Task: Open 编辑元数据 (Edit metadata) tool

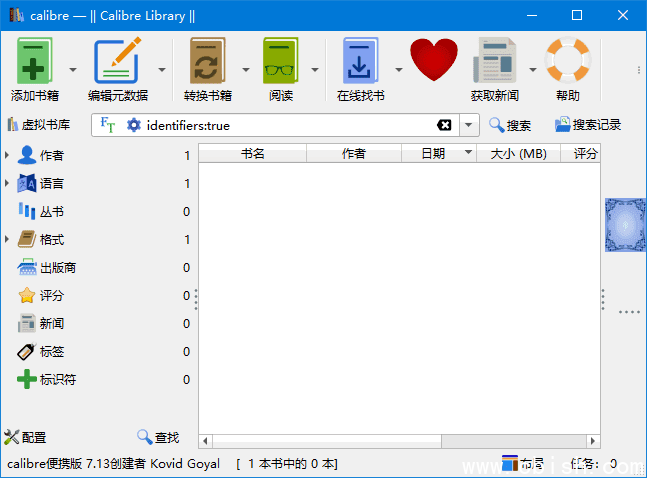Action: pyautogui.click(x=117, y=63)
